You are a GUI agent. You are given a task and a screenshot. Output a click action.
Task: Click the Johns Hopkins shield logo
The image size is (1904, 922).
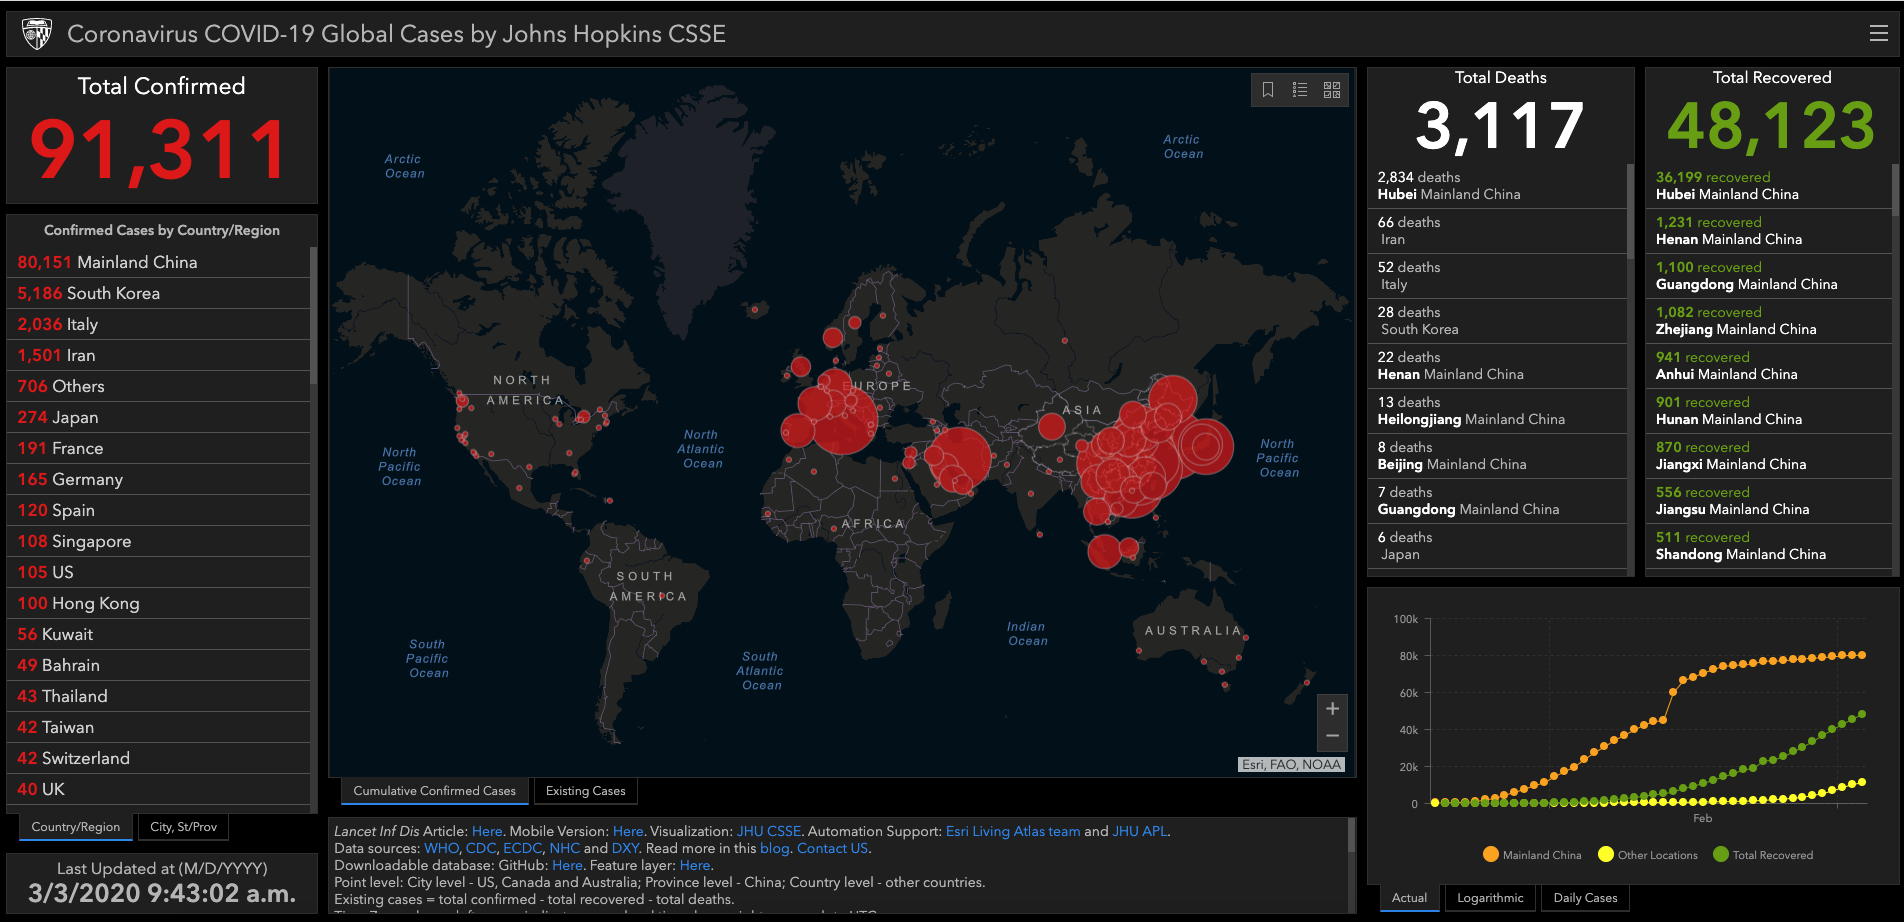point(37,34)
